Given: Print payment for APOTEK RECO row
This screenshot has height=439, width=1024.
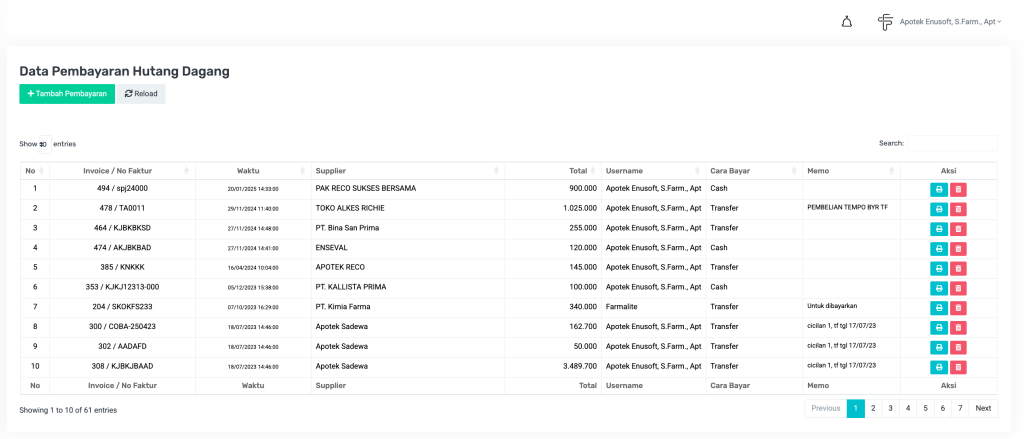Looking at the screenshot, I should [x=939, y=268].
